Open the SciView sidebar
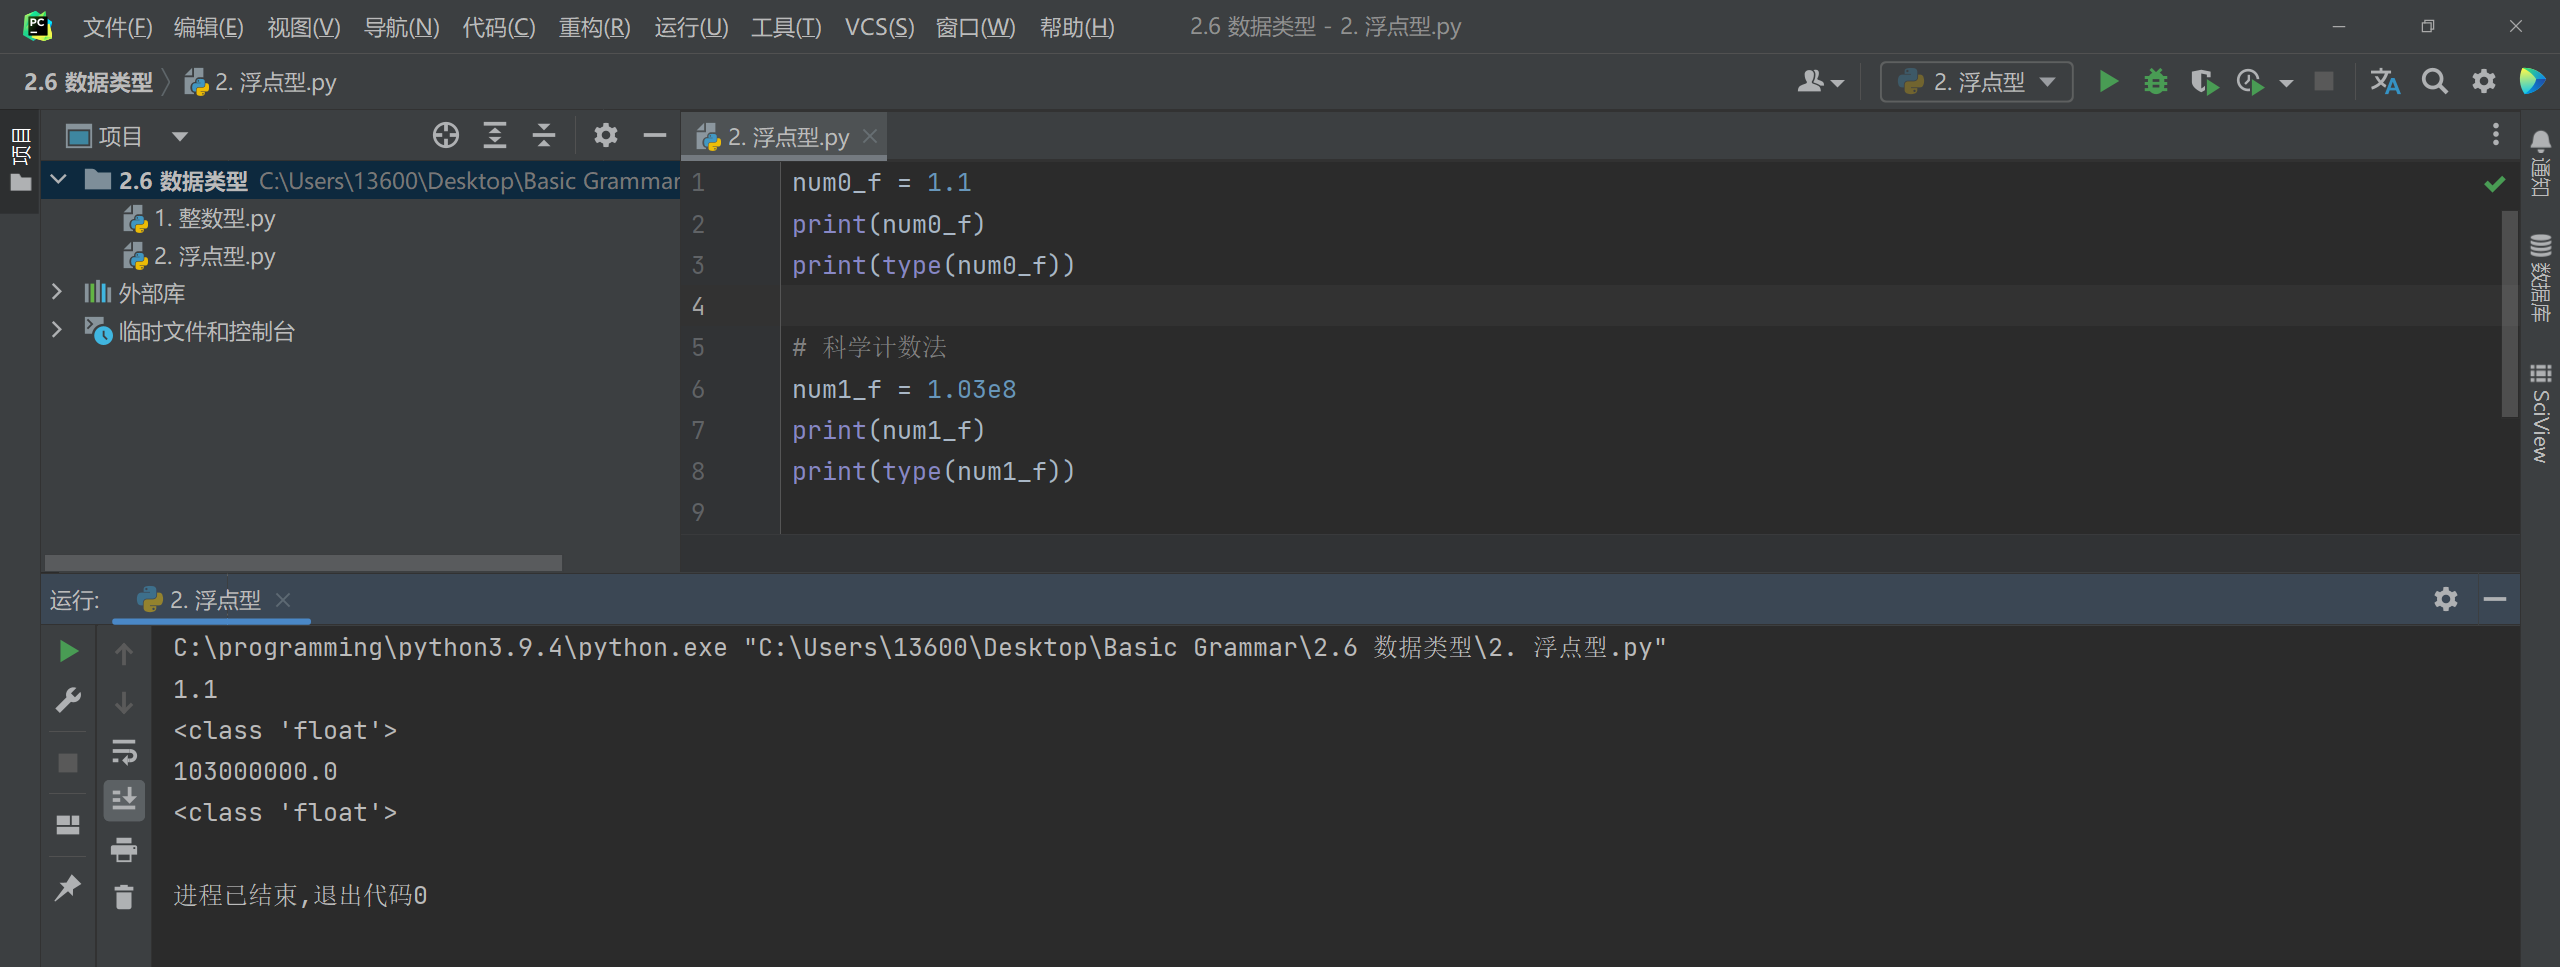Viewport: 2560px width, 967px height. tap(2540, 413)
